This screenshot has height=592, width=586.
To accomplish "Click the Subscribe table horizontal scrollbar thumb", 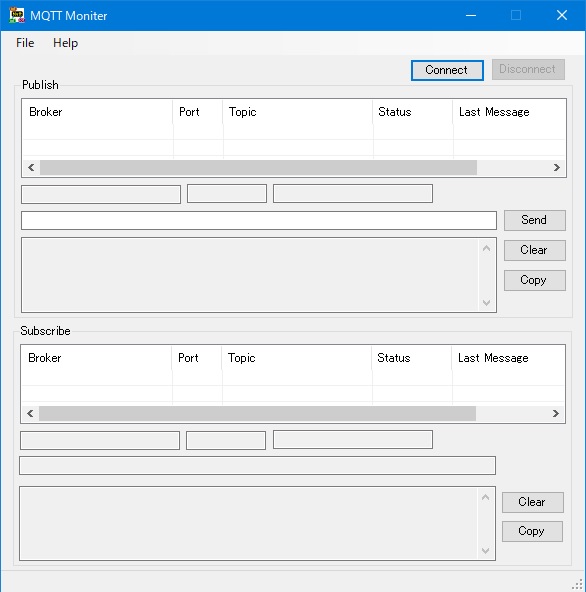I will coord(258,413).
